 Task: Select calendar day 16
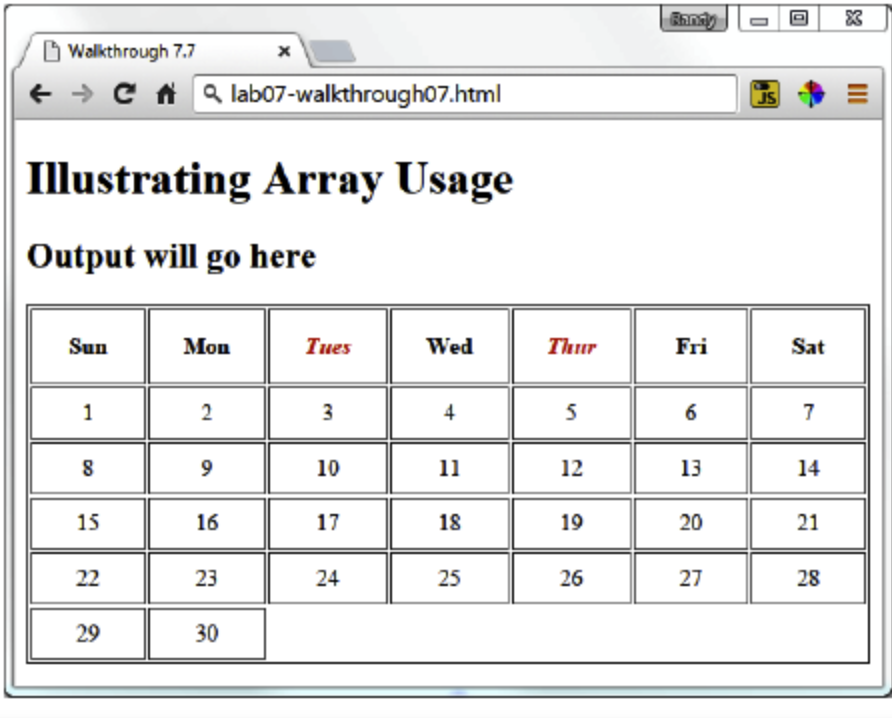pyautogui.click(x=207, y=523)
